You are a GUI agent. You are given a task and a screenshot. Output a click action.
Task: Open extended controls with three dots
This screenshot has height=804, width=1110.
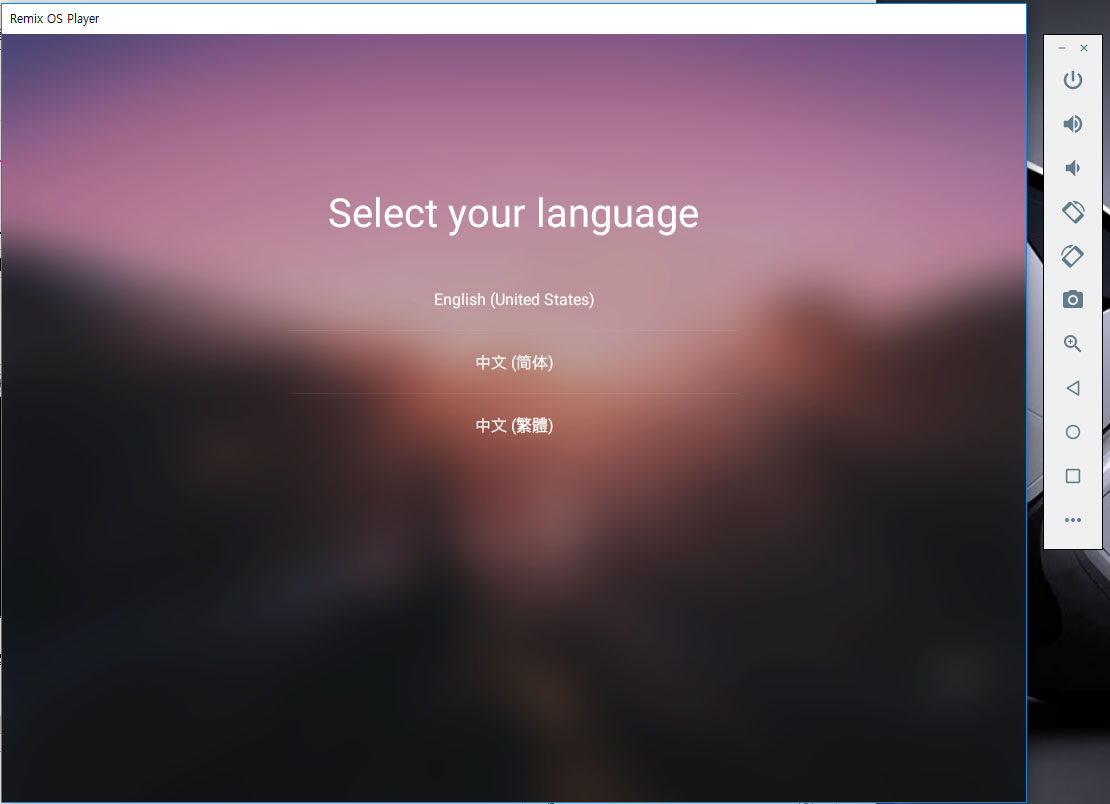click(x=1072, y=519)
